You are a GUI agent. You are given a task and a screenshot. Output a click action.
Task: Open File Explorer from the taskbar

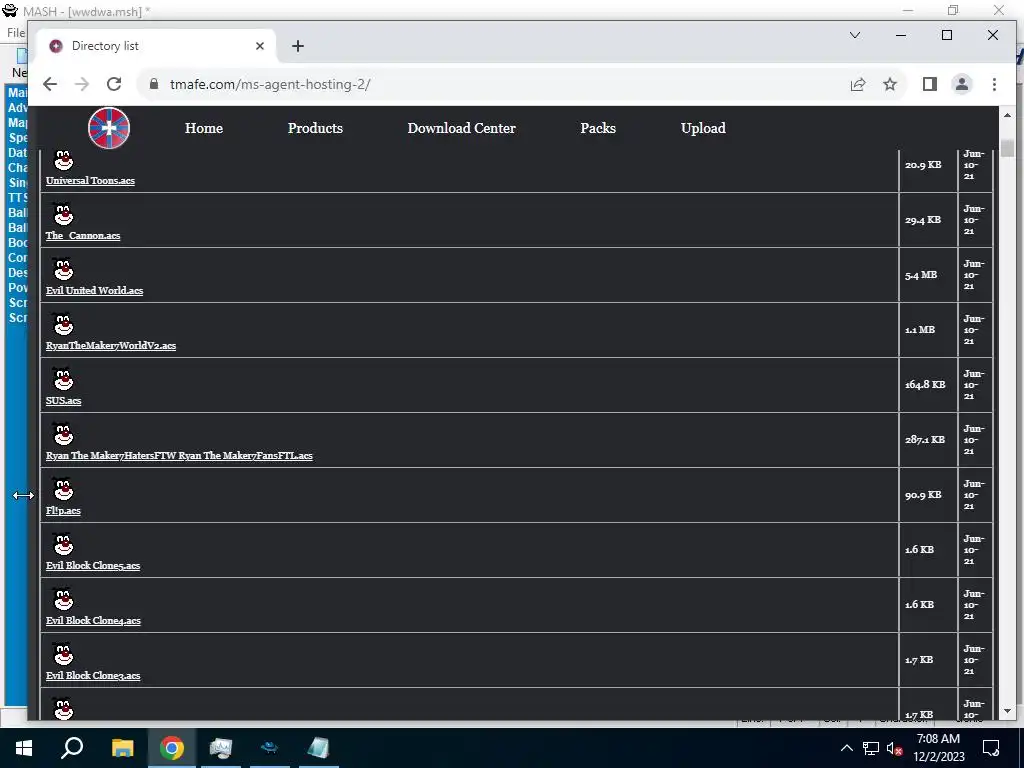(x=122, y=748)
